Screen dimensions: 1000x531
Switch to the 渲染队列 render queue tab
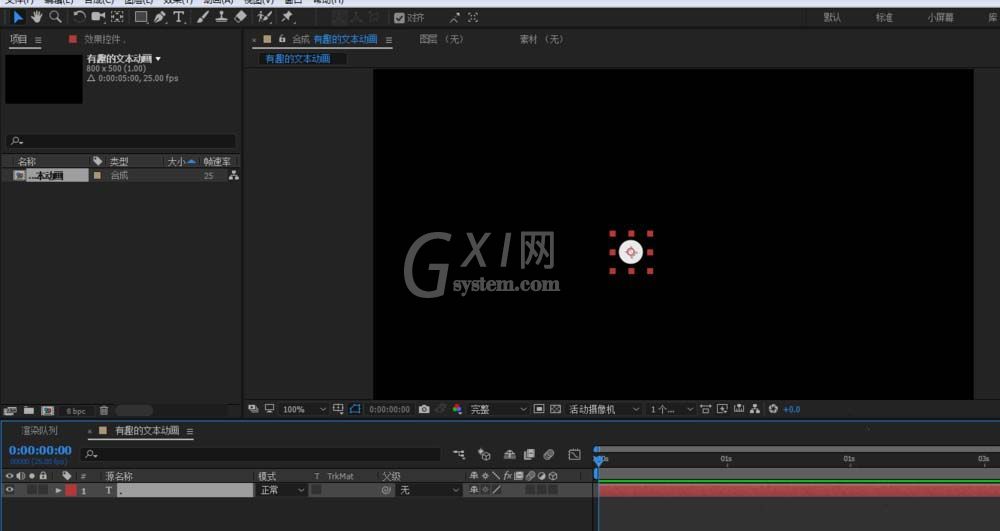click(x=40, y=431)
